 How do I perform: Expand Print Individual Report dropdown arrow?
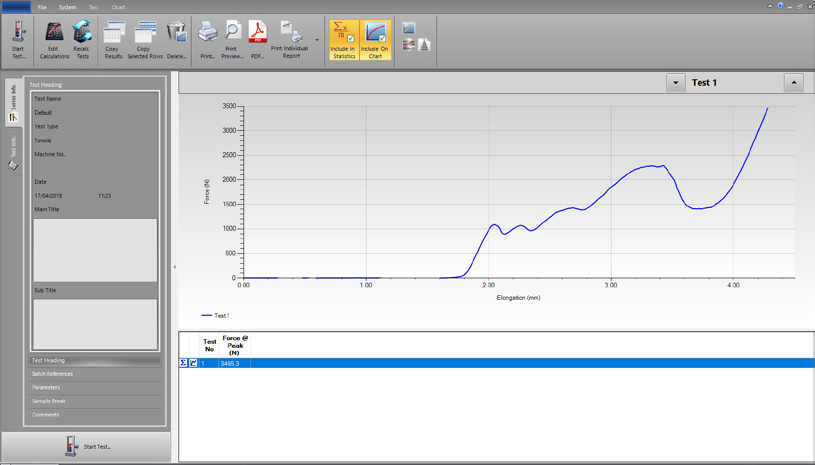(317, 41)
